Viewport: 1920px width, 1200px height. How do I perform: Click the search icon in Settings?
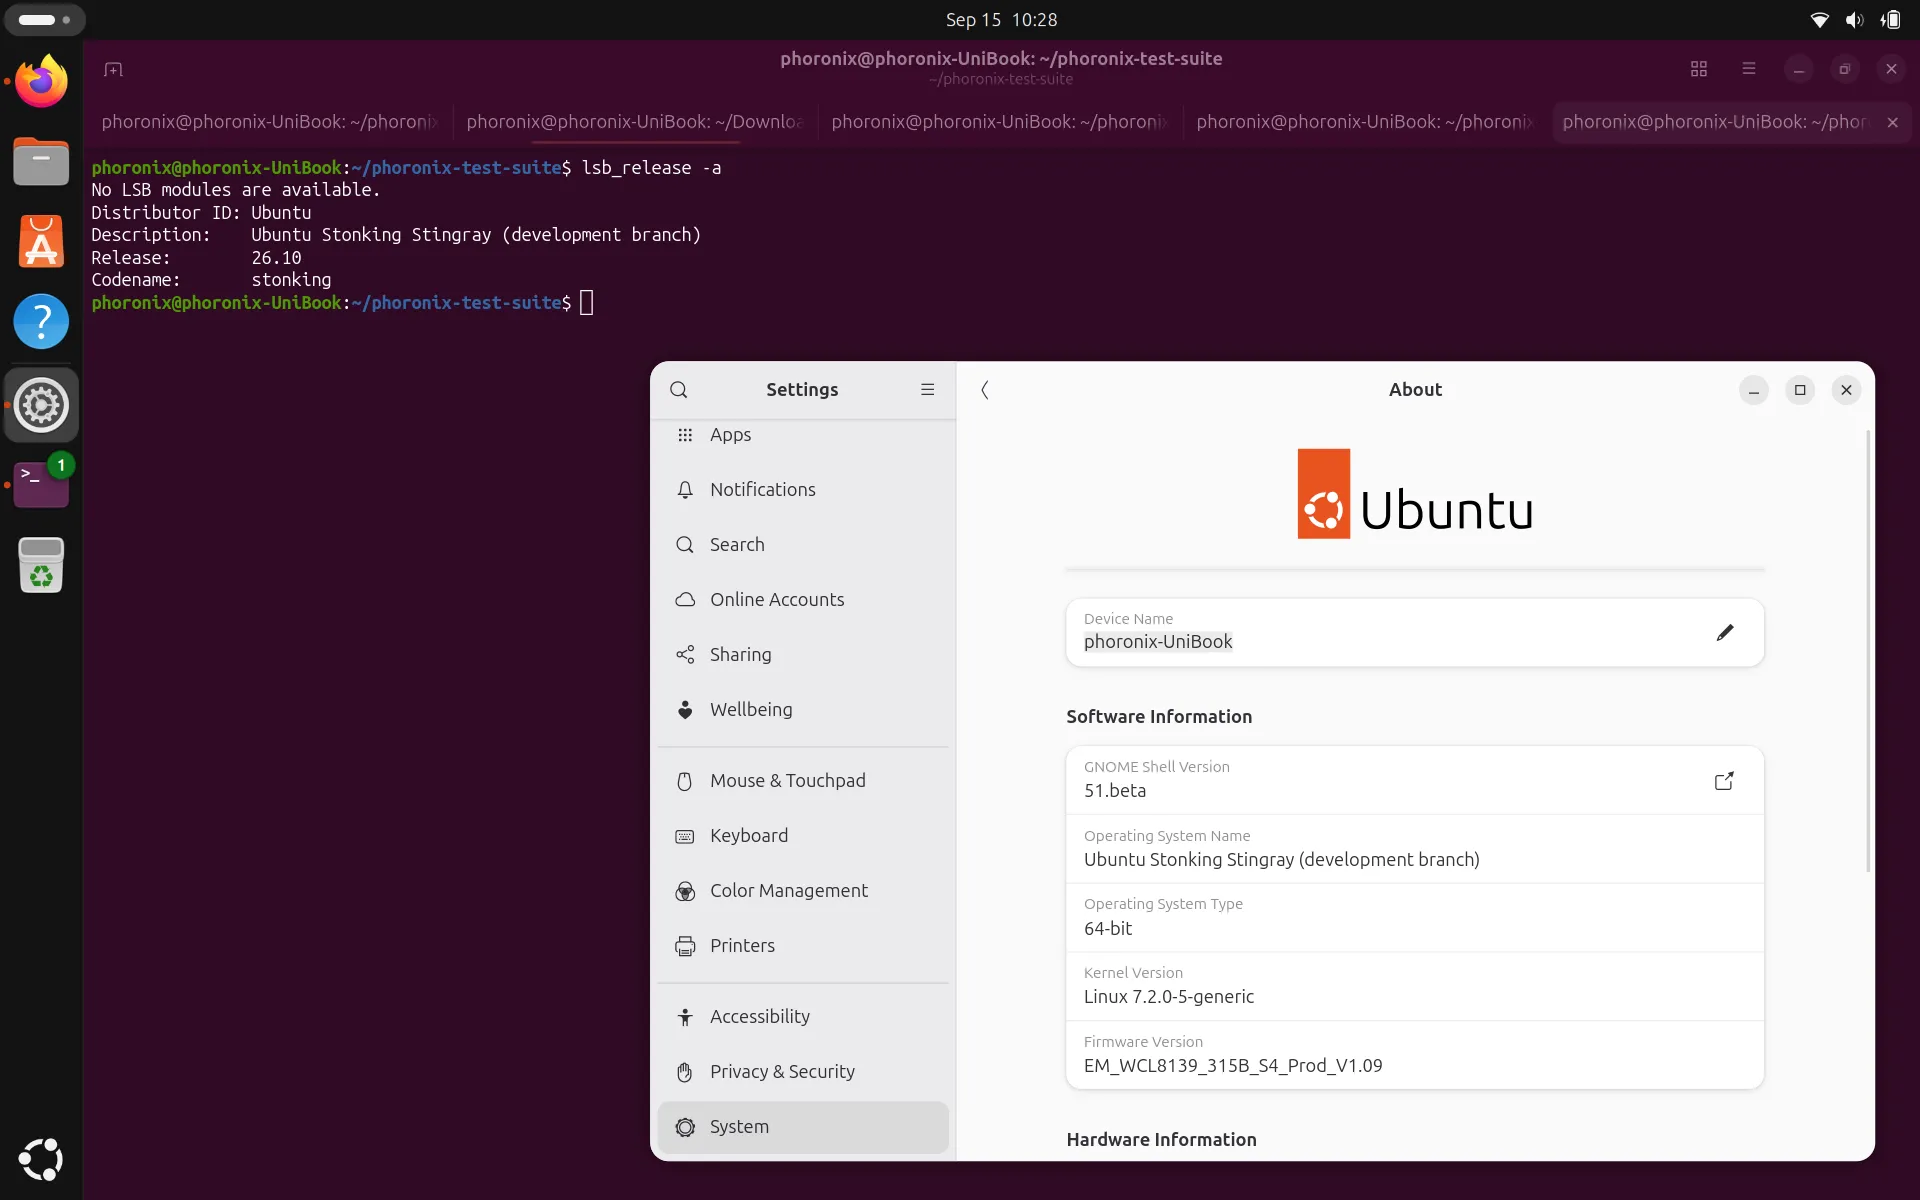point(679,390)
